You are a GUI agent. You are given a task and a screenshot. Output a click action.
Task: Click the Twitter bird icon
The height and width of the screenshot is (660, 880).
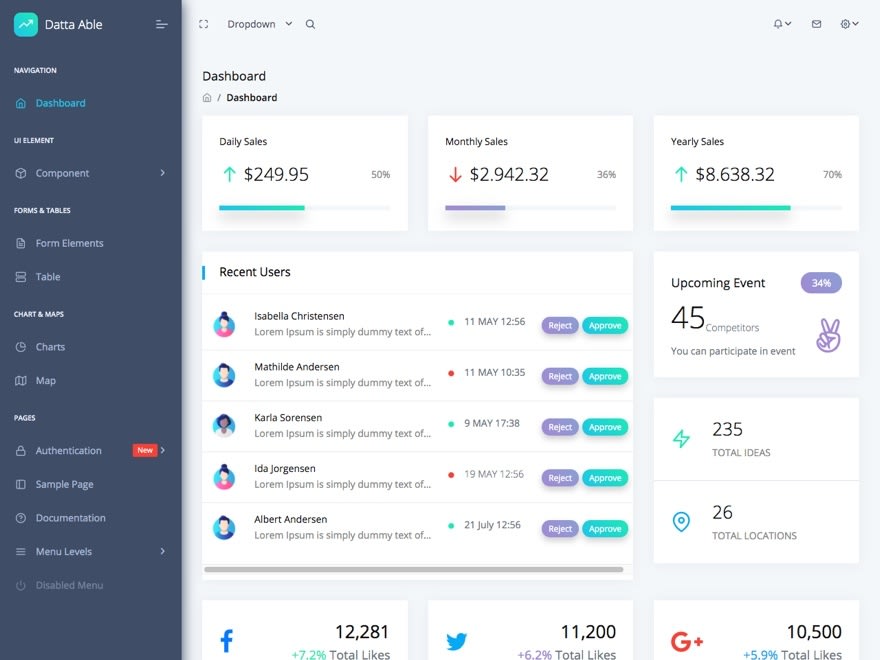(456, 641)
